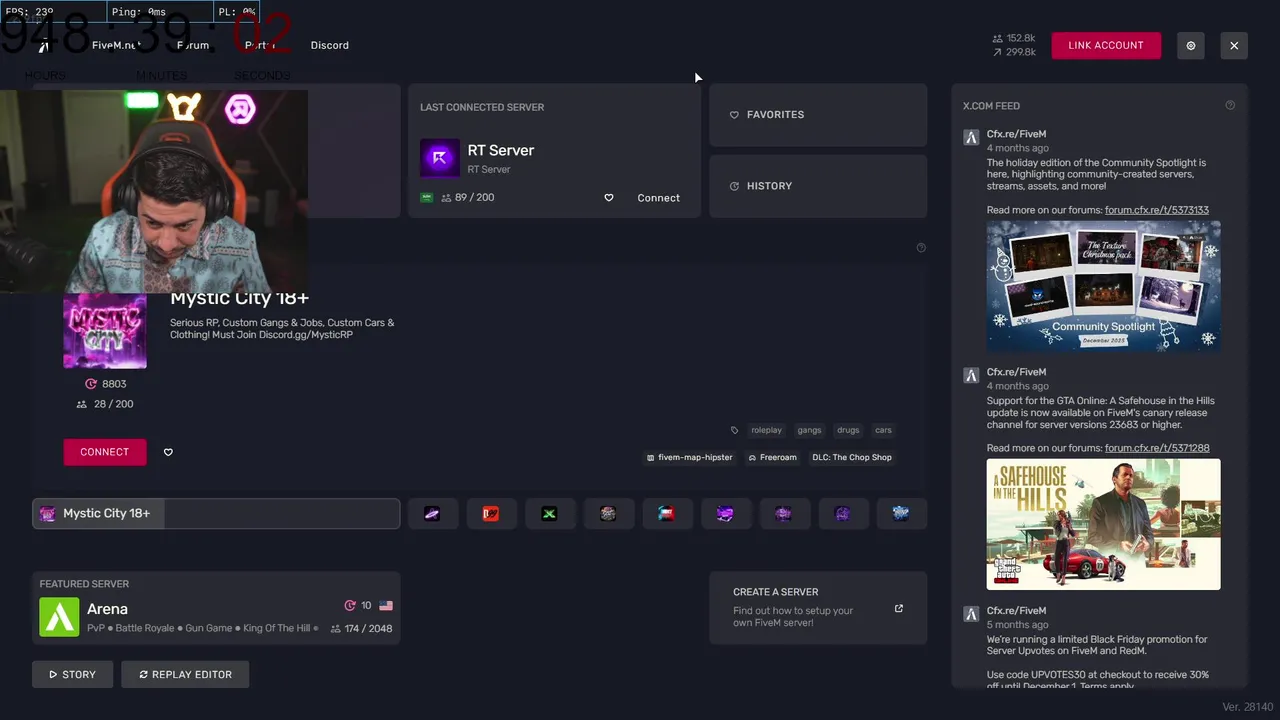This screenshot has height=720, width=1280.
Task: Select the roleplay tag
Action: (766, 430)
